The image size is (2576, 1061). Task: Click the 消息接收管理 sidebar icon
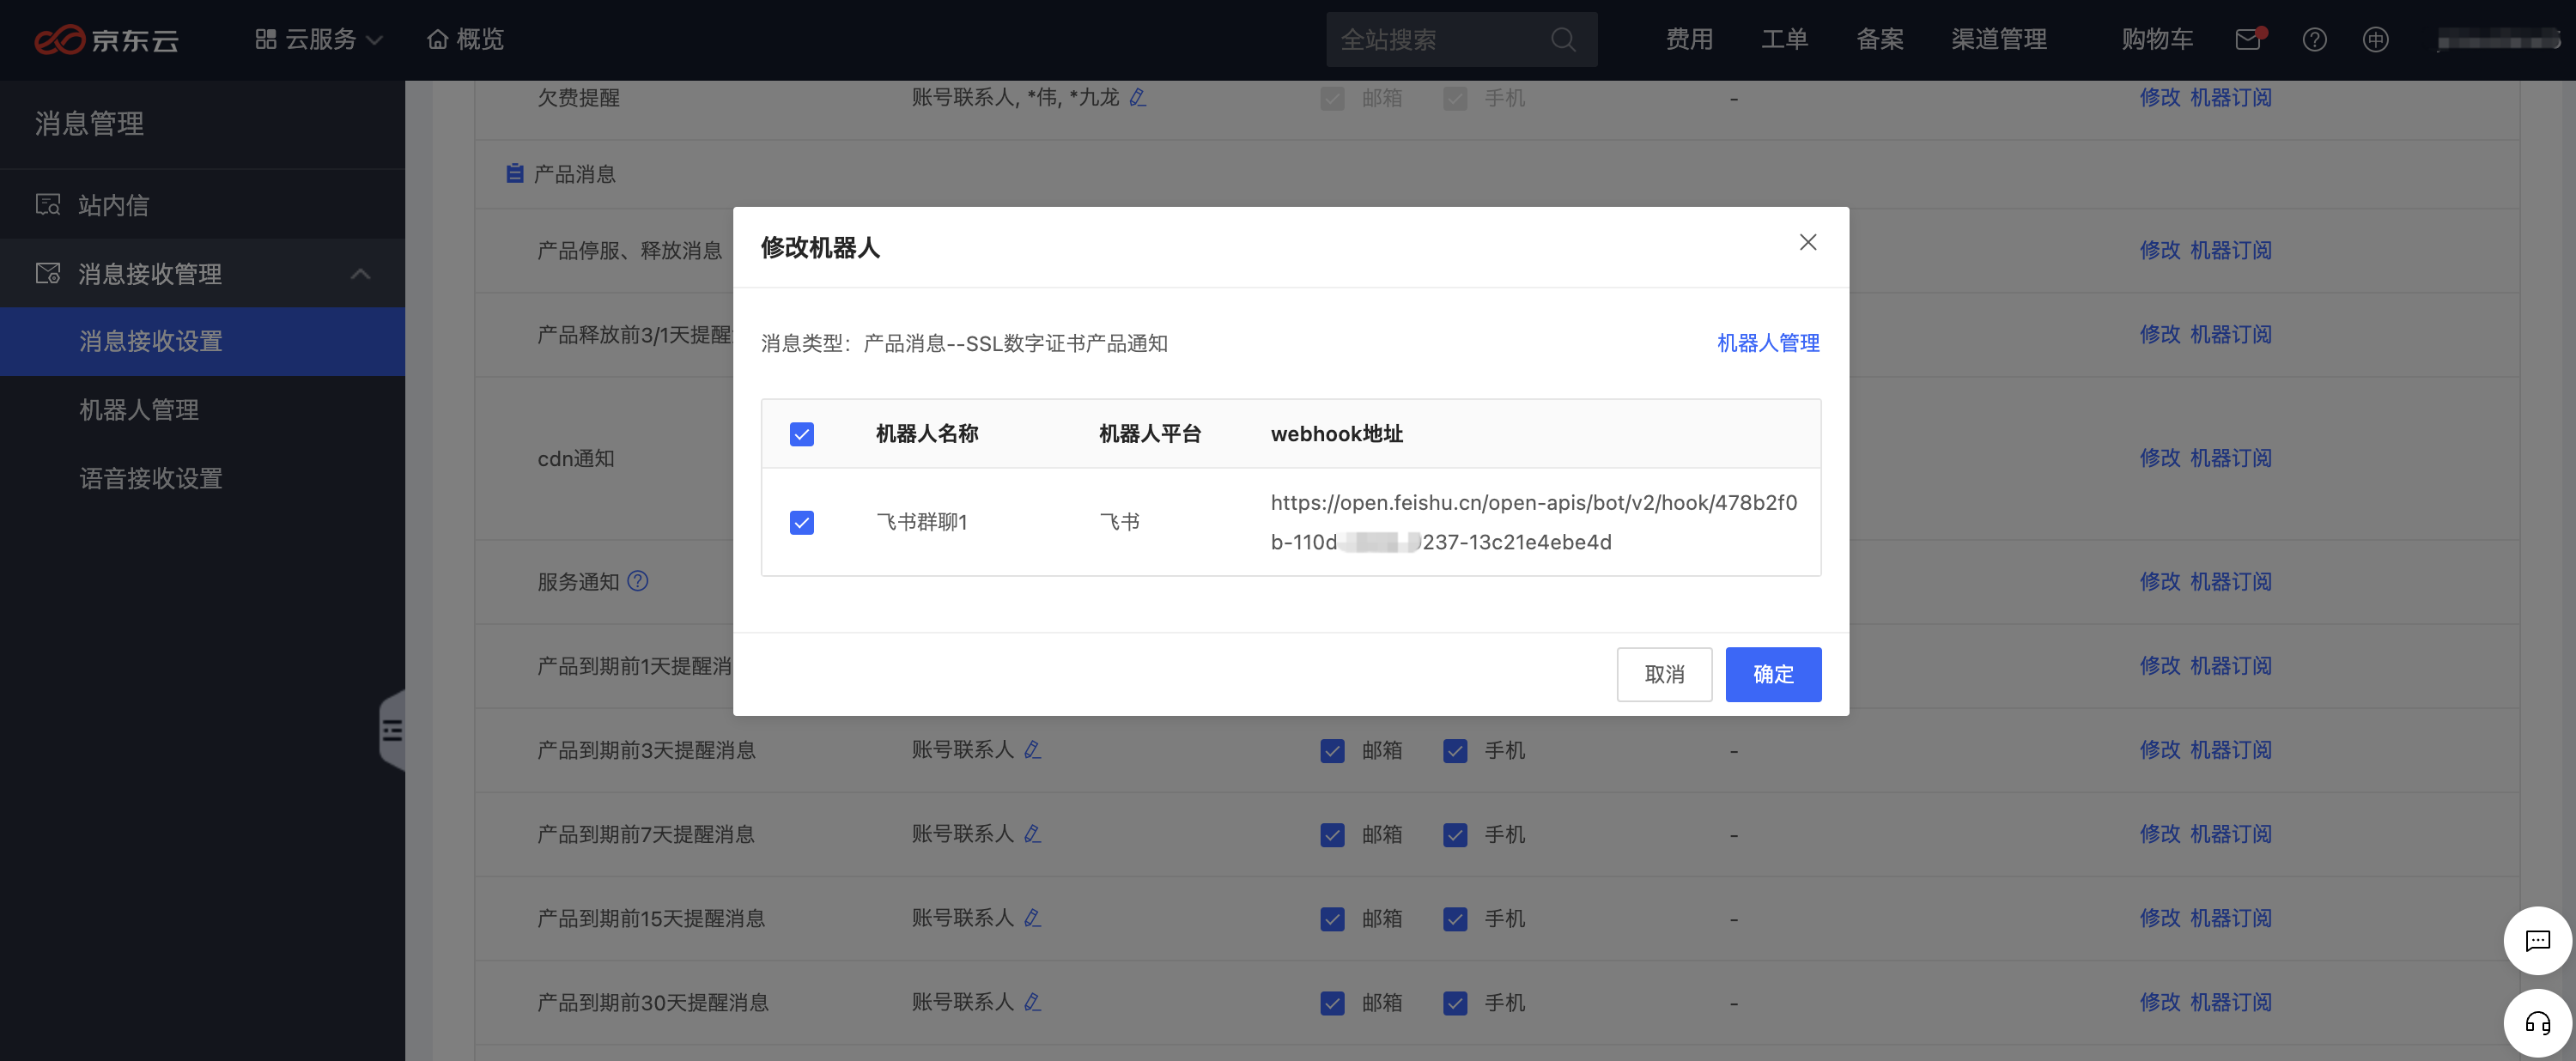[48, 273]
